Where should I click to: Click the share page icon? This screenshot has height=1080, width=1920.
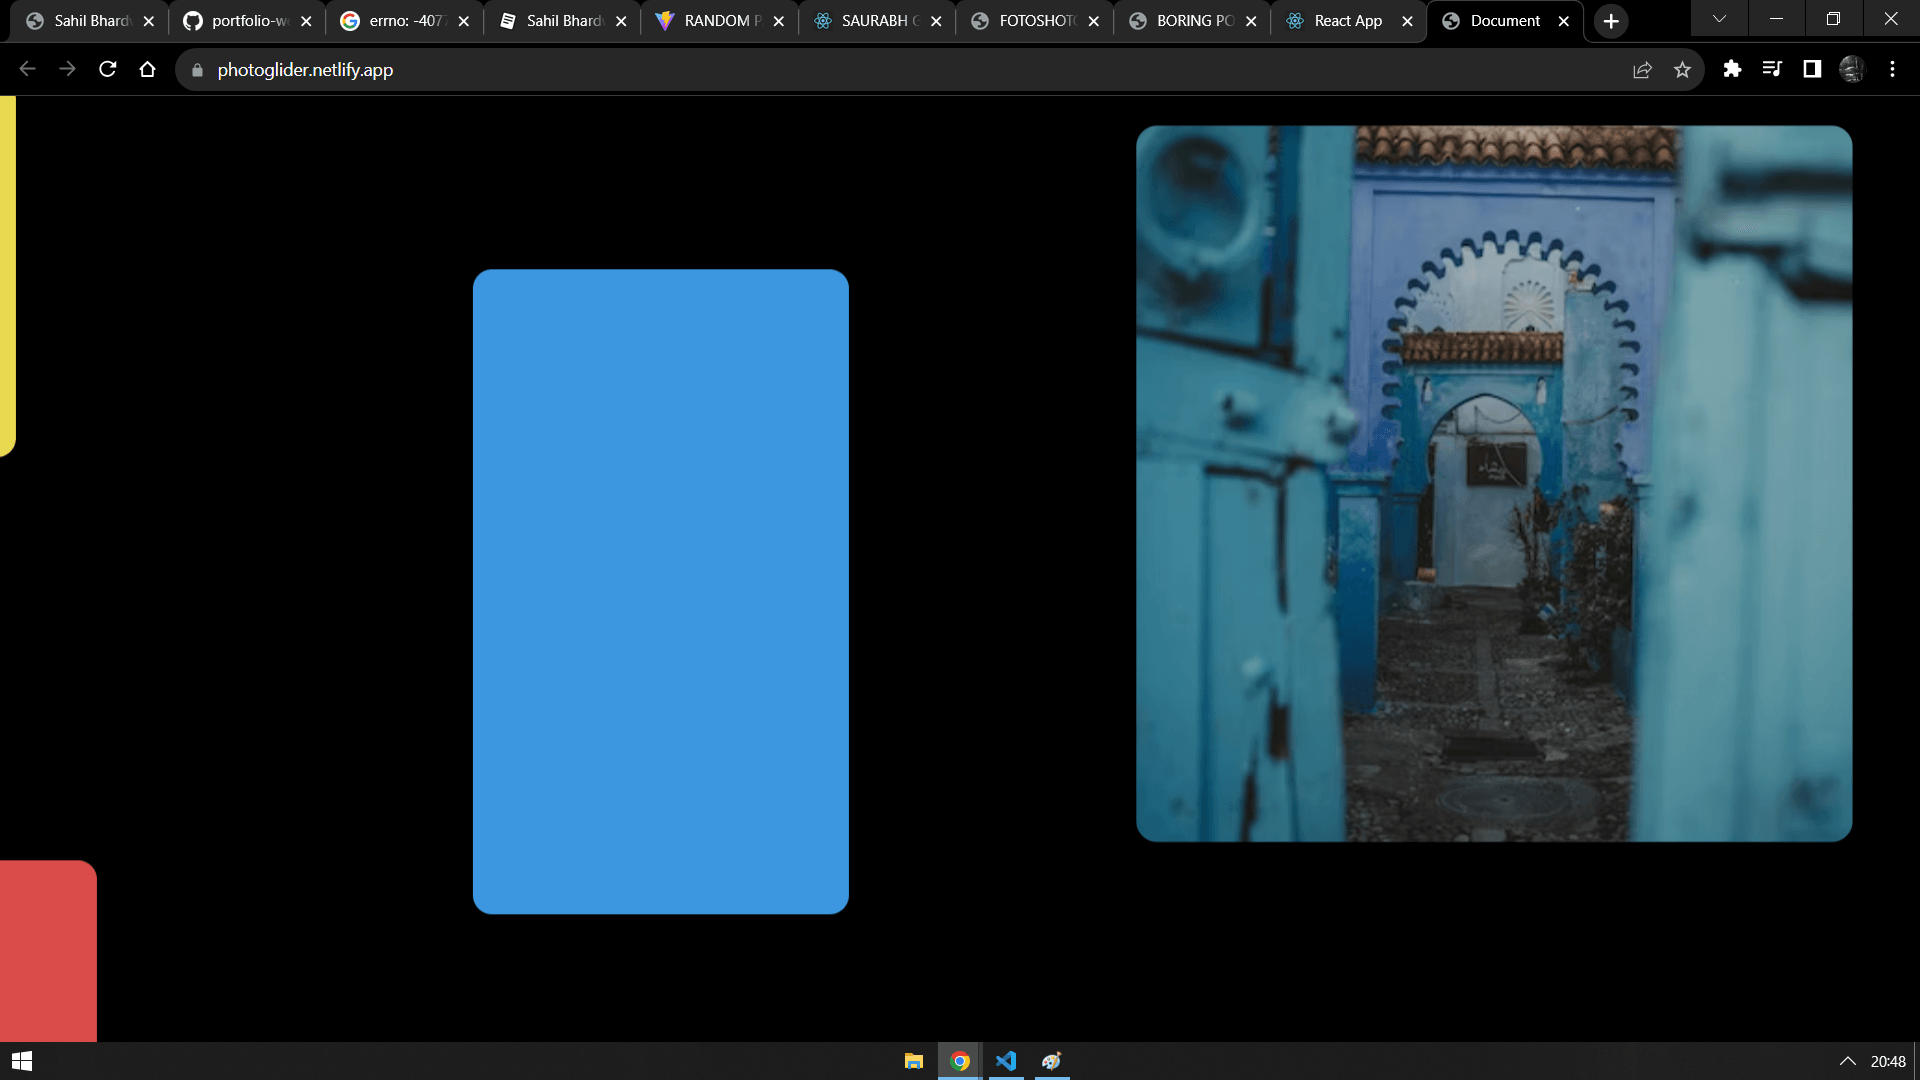pos(1643,69)
